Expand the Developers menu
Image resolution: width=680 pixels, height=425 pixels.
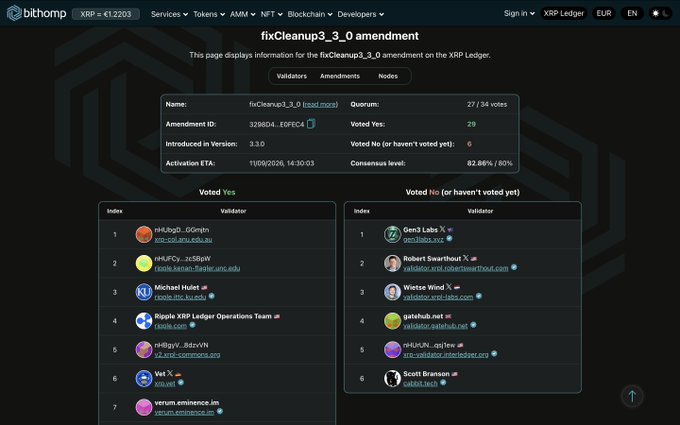pos(360,14)
